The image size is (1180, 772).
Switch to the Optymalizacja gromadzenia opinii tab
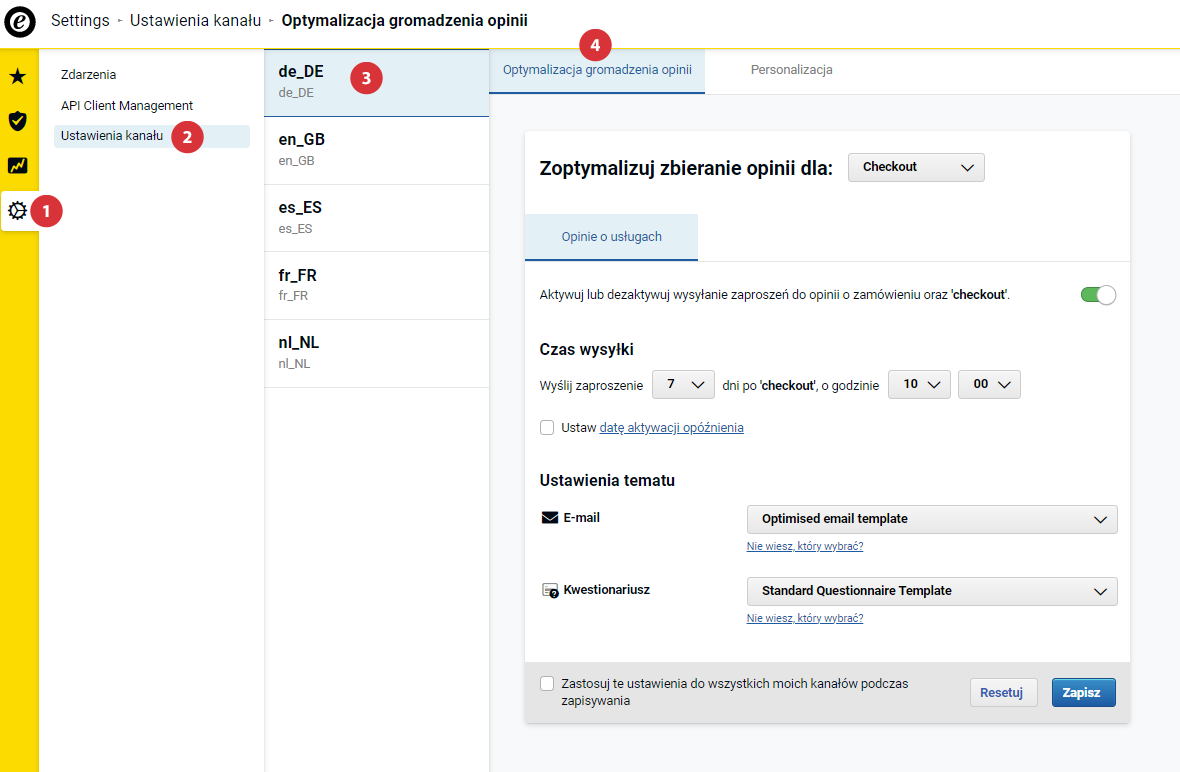597,70
